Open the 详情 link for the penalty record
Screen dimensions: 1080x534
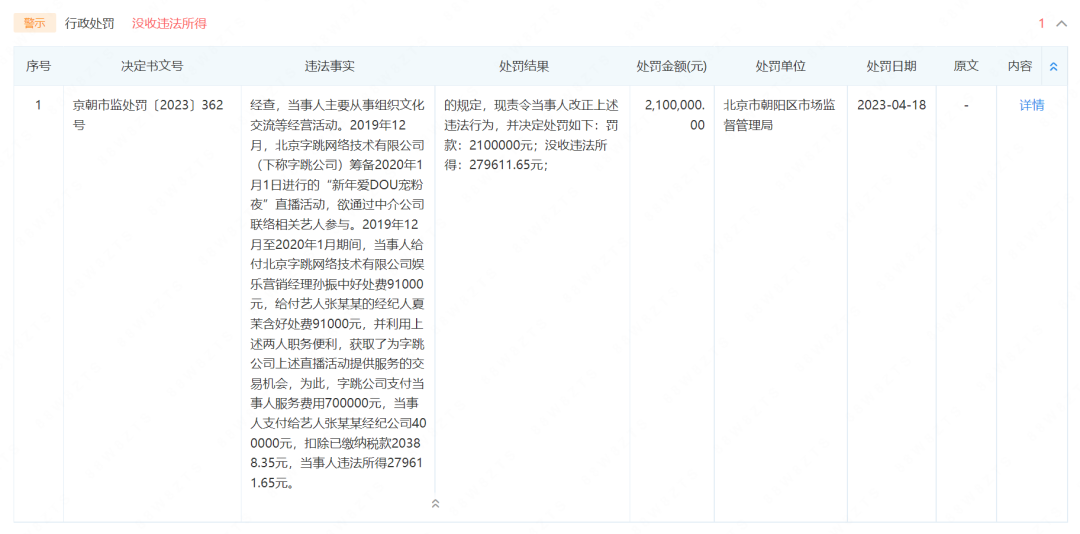[1031, 105]
